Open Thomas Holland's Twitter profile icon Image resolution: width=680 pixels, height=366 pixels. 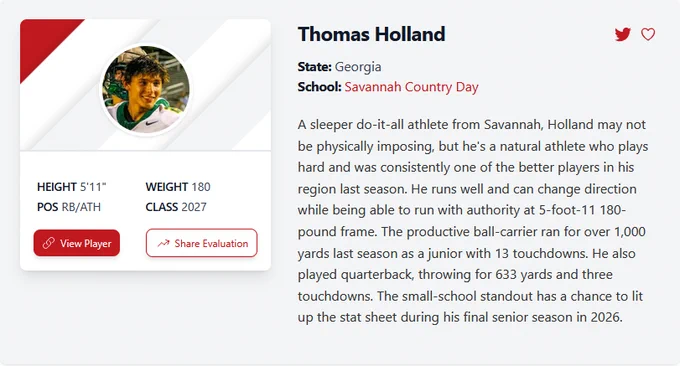622,34
